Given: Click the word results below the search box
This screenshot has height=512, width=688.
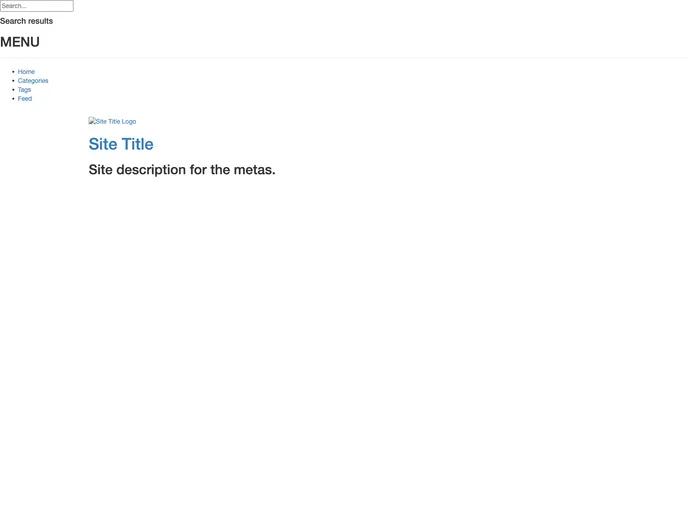Looking at the screenshot, I should tap(40, 21).
